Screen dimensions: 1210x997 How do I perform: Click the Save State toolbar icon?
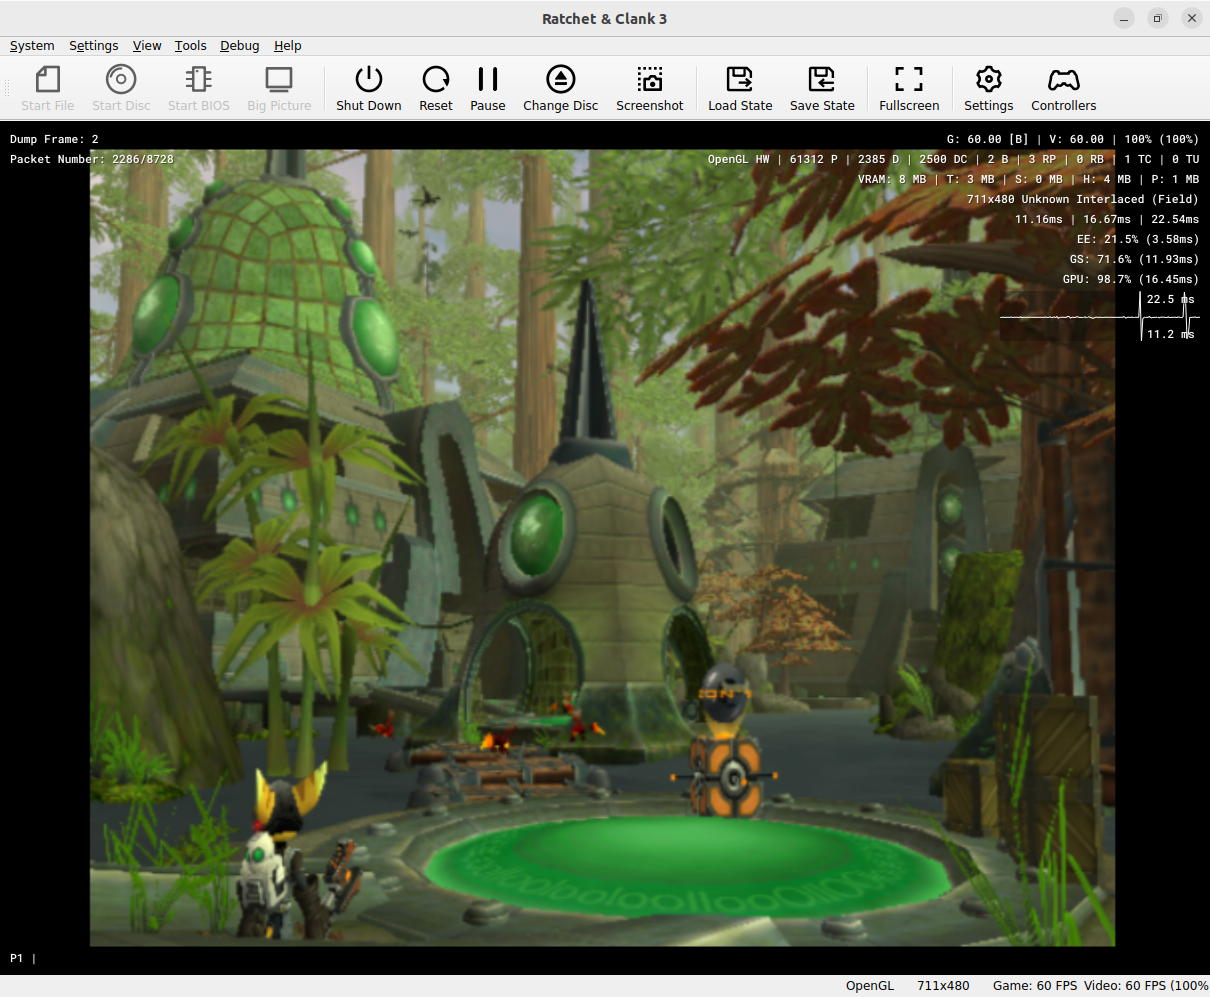[822, 79]
